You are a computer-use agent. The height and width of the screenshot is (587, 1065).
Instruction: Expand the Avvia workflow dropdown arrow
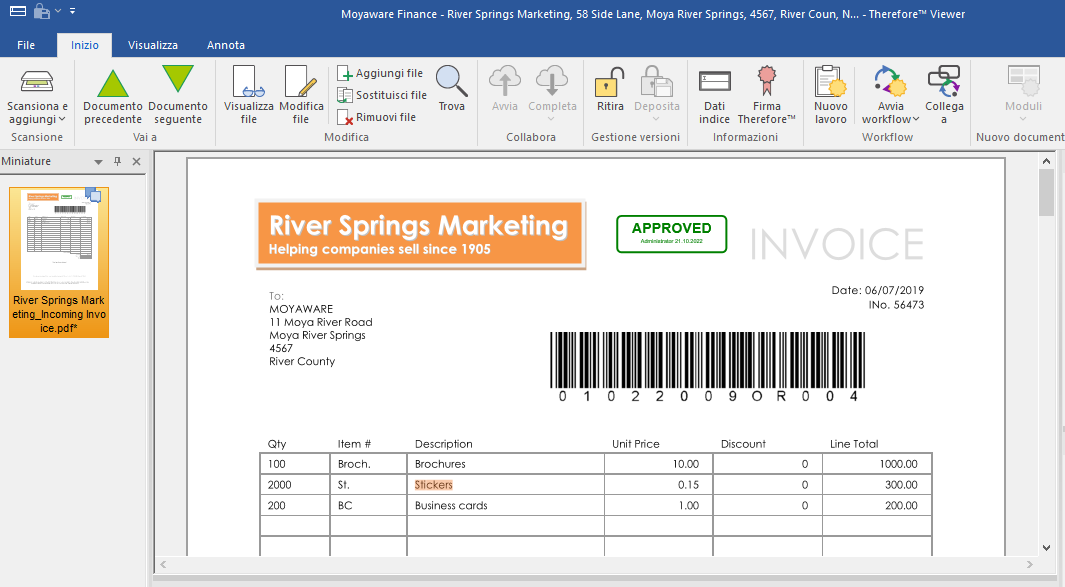(x=916, y=120)
